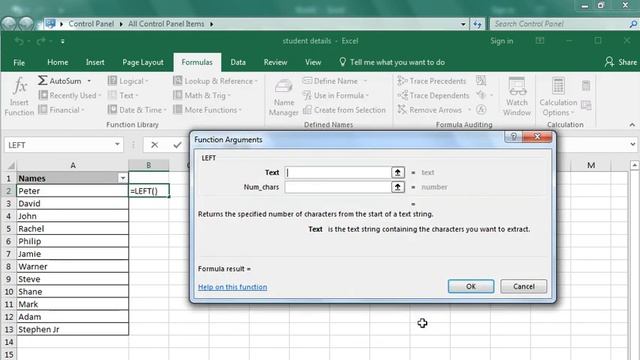Click the Share person icon
This screenshot has height=360, width=640.
(609, 62)
